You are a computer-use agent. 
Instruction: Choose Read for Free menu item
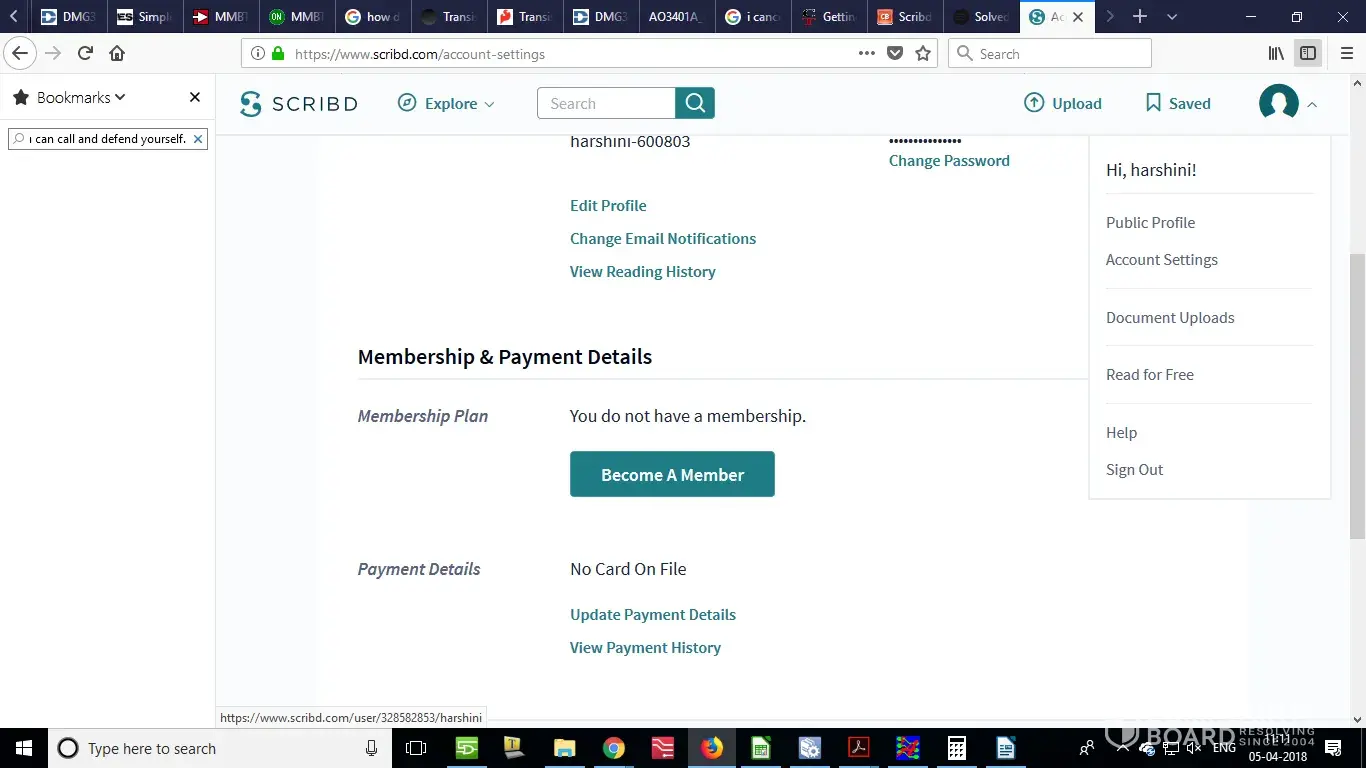tap(1149, 375)
